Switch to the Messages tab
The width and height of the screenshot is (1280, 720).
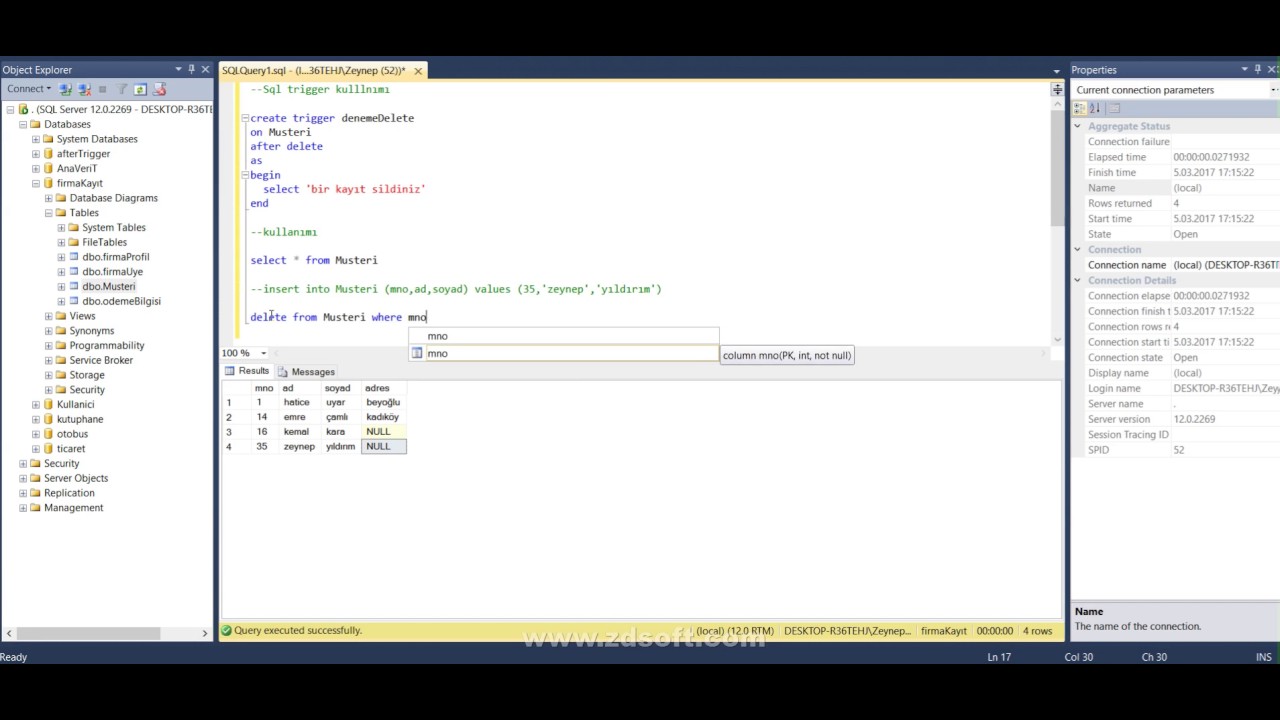pyautogui.click(x=306, y=372)
